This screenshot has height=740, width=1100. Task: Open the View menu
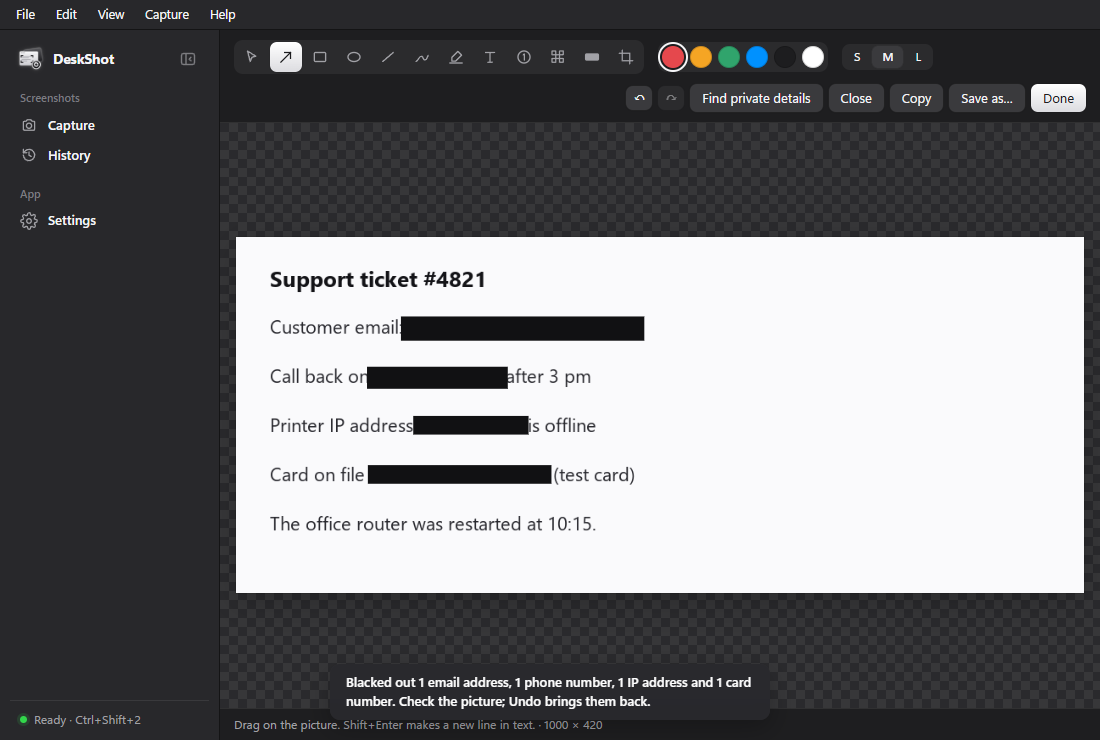coord(111,15)
